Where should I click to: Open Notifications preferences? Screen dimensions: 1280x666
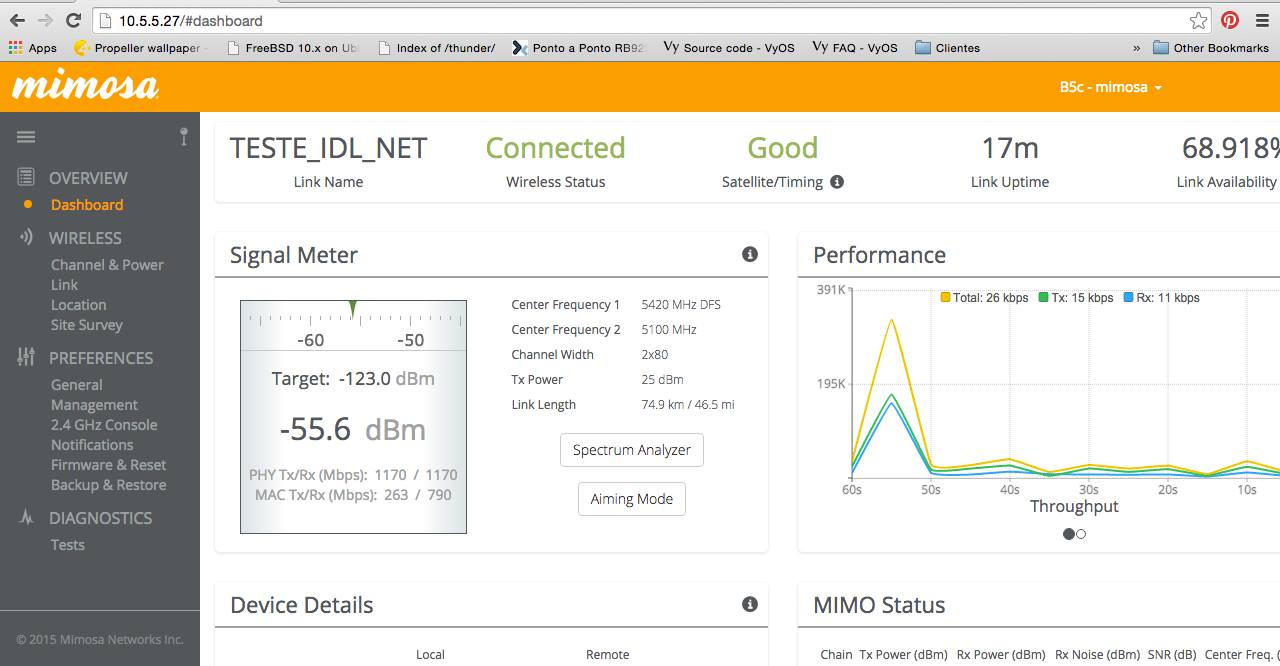click(x=92, y=444)
